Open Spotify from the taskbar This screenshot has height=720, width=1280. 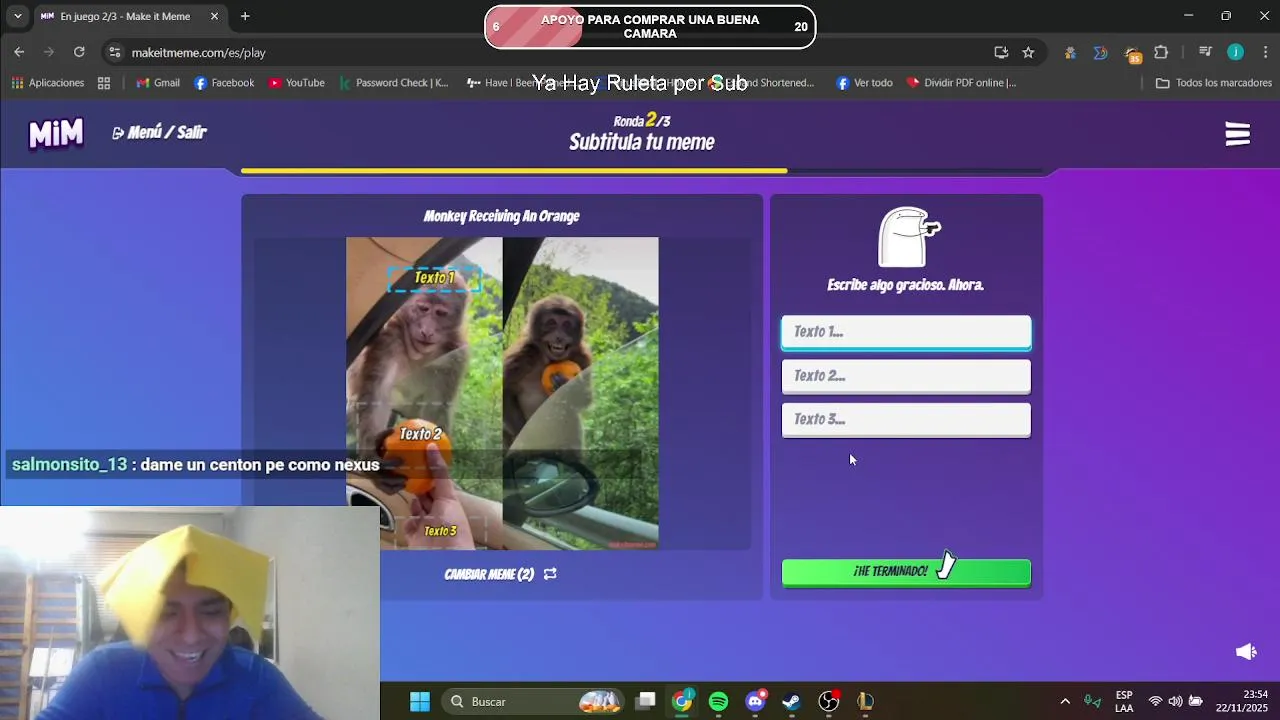coord(718,701)
